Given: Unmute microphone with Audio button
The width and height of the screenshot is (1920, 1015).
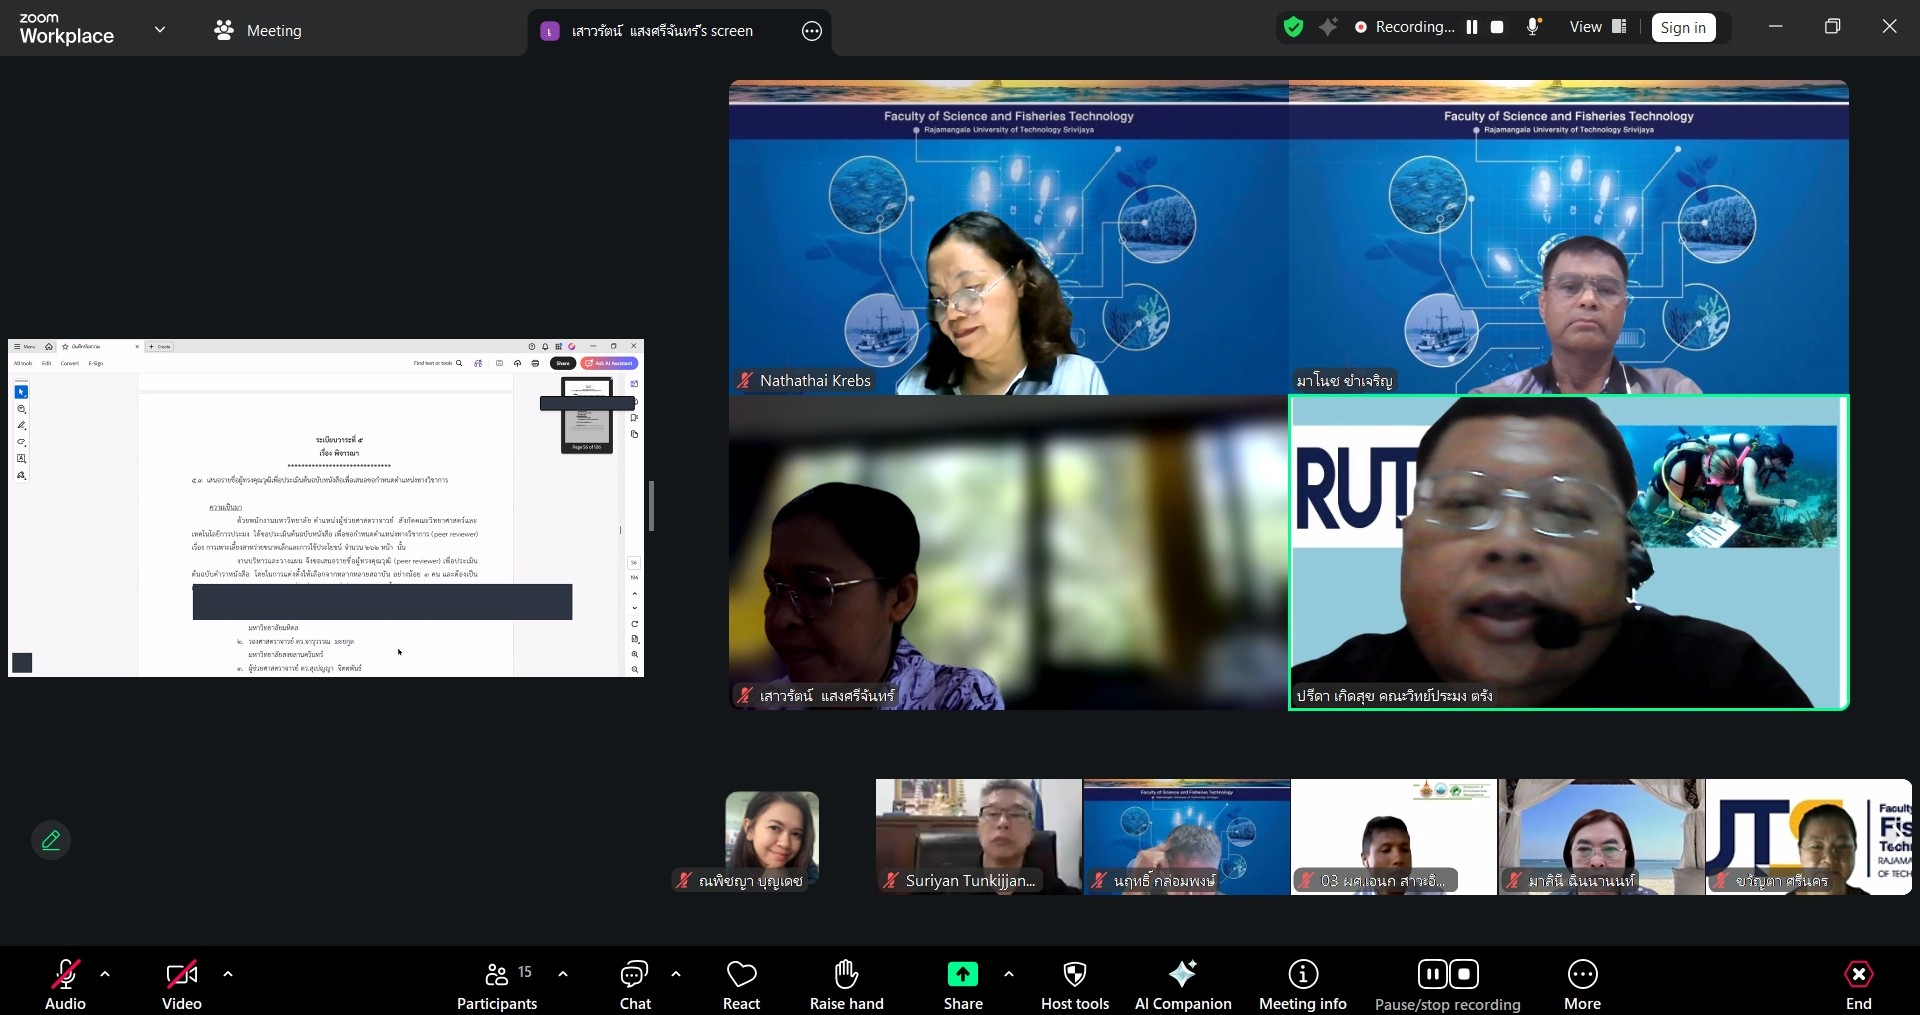Looking at the screenshot, I should tap(65, 984).
